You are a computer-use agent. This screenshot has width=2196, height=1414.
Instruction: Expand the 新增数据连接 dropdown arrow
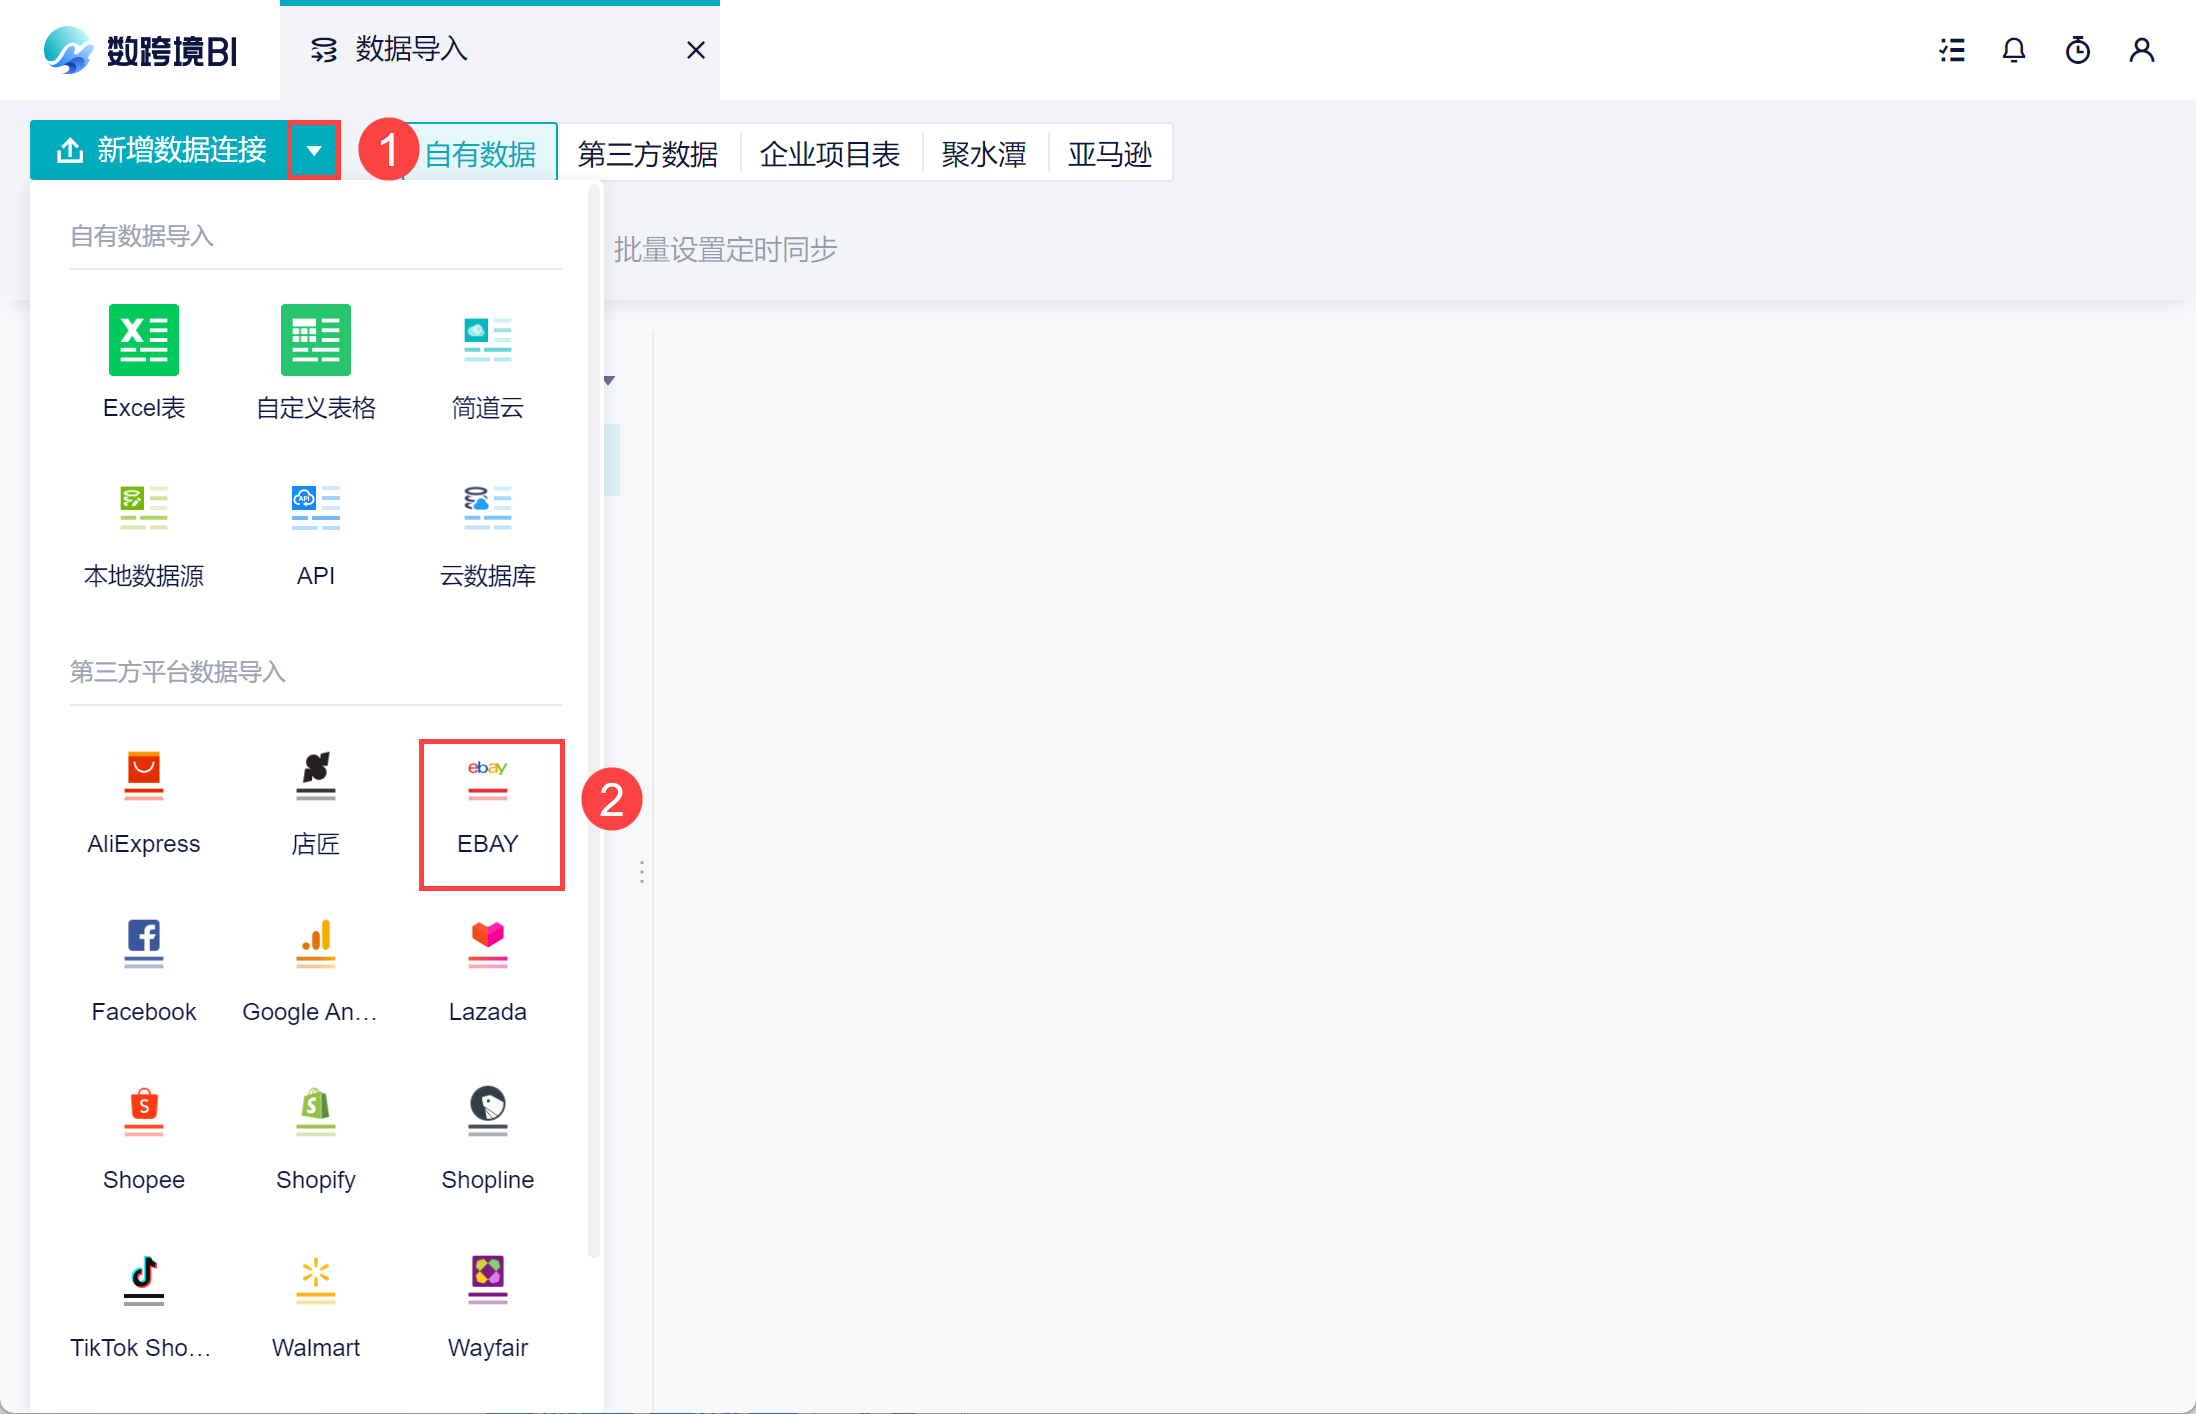(x=314, y=151)
